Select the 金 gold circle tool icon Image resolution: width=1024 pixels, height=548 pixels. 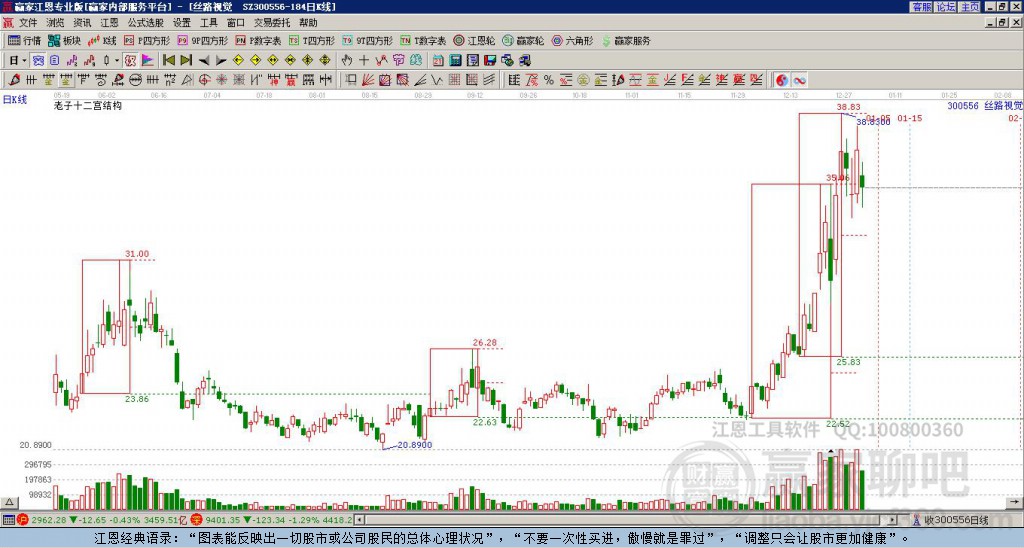(x=583, y=80)
